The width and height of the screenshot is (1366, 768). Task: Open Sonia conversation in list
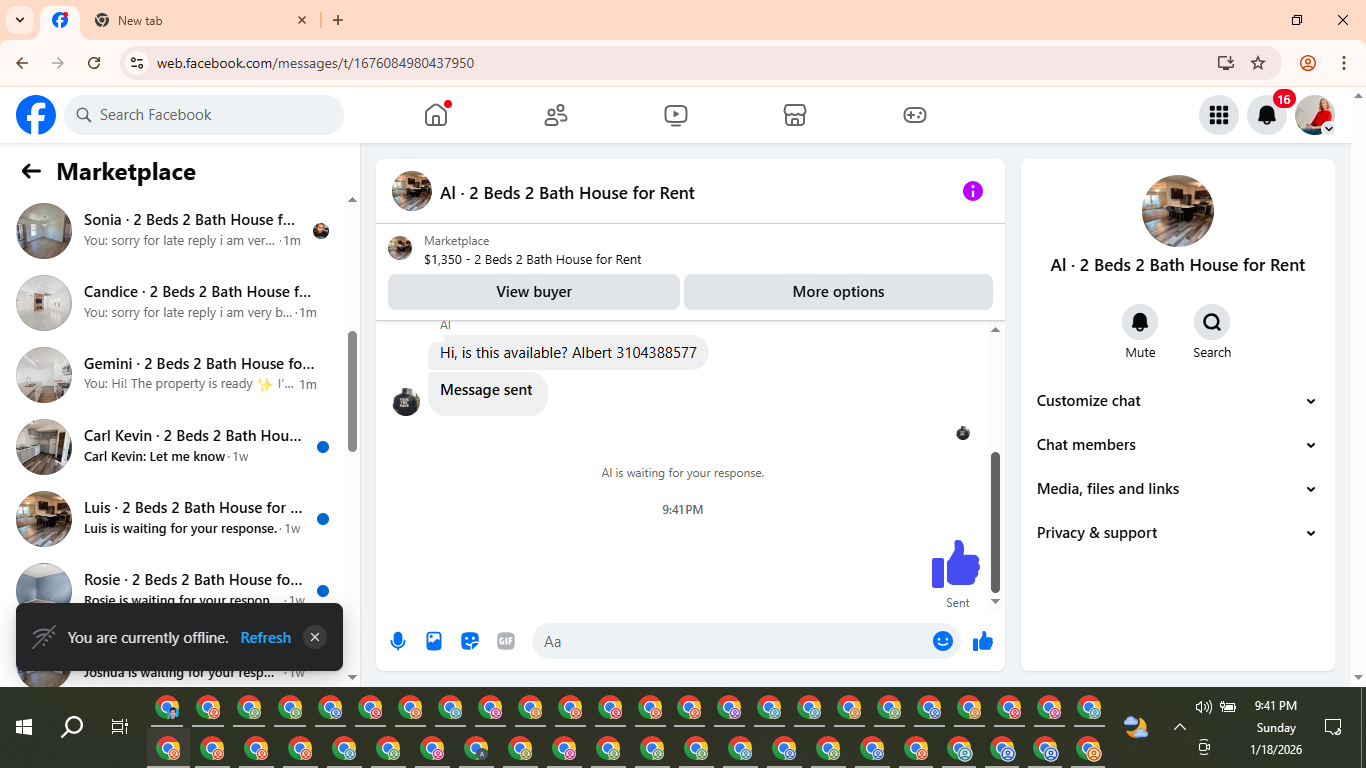tap(174, 231)
